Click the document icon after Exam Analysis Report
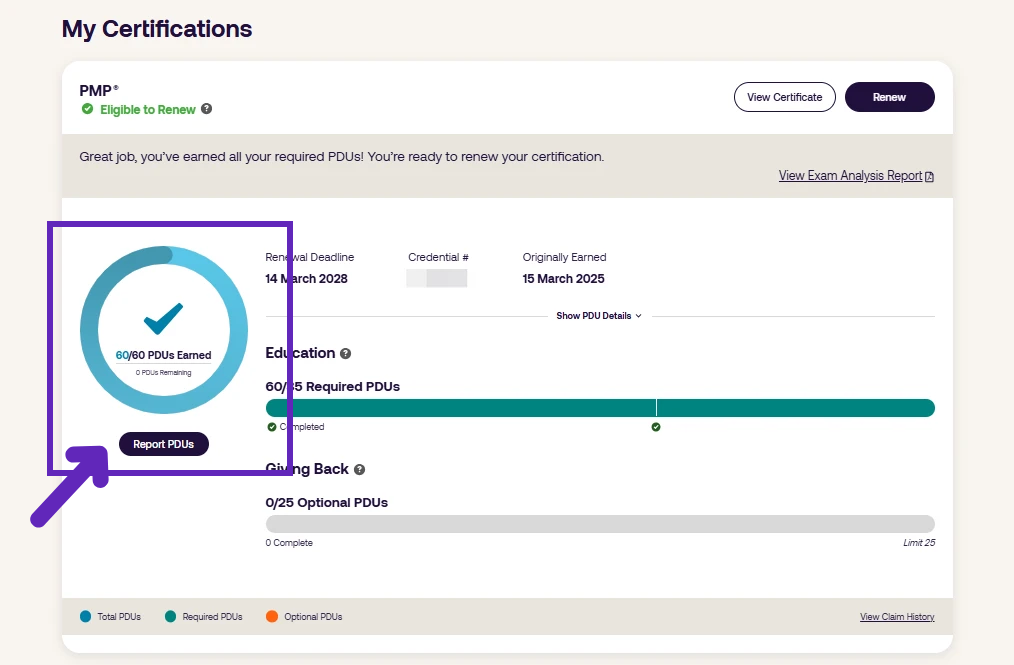 930,177
